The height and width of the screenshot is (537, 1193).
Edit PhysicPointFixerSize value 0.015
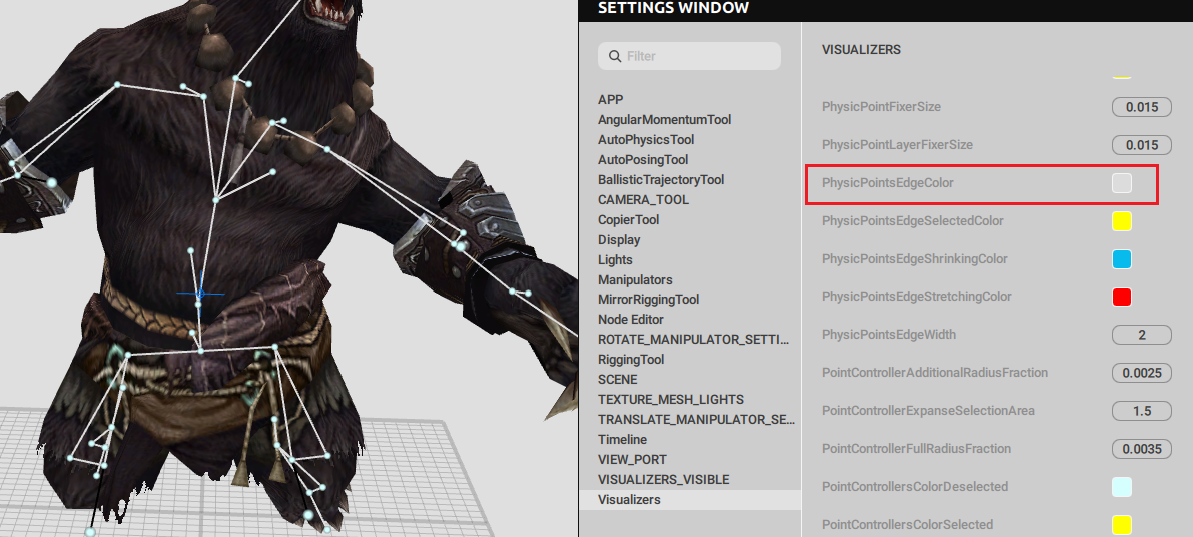pos(1141,106)
